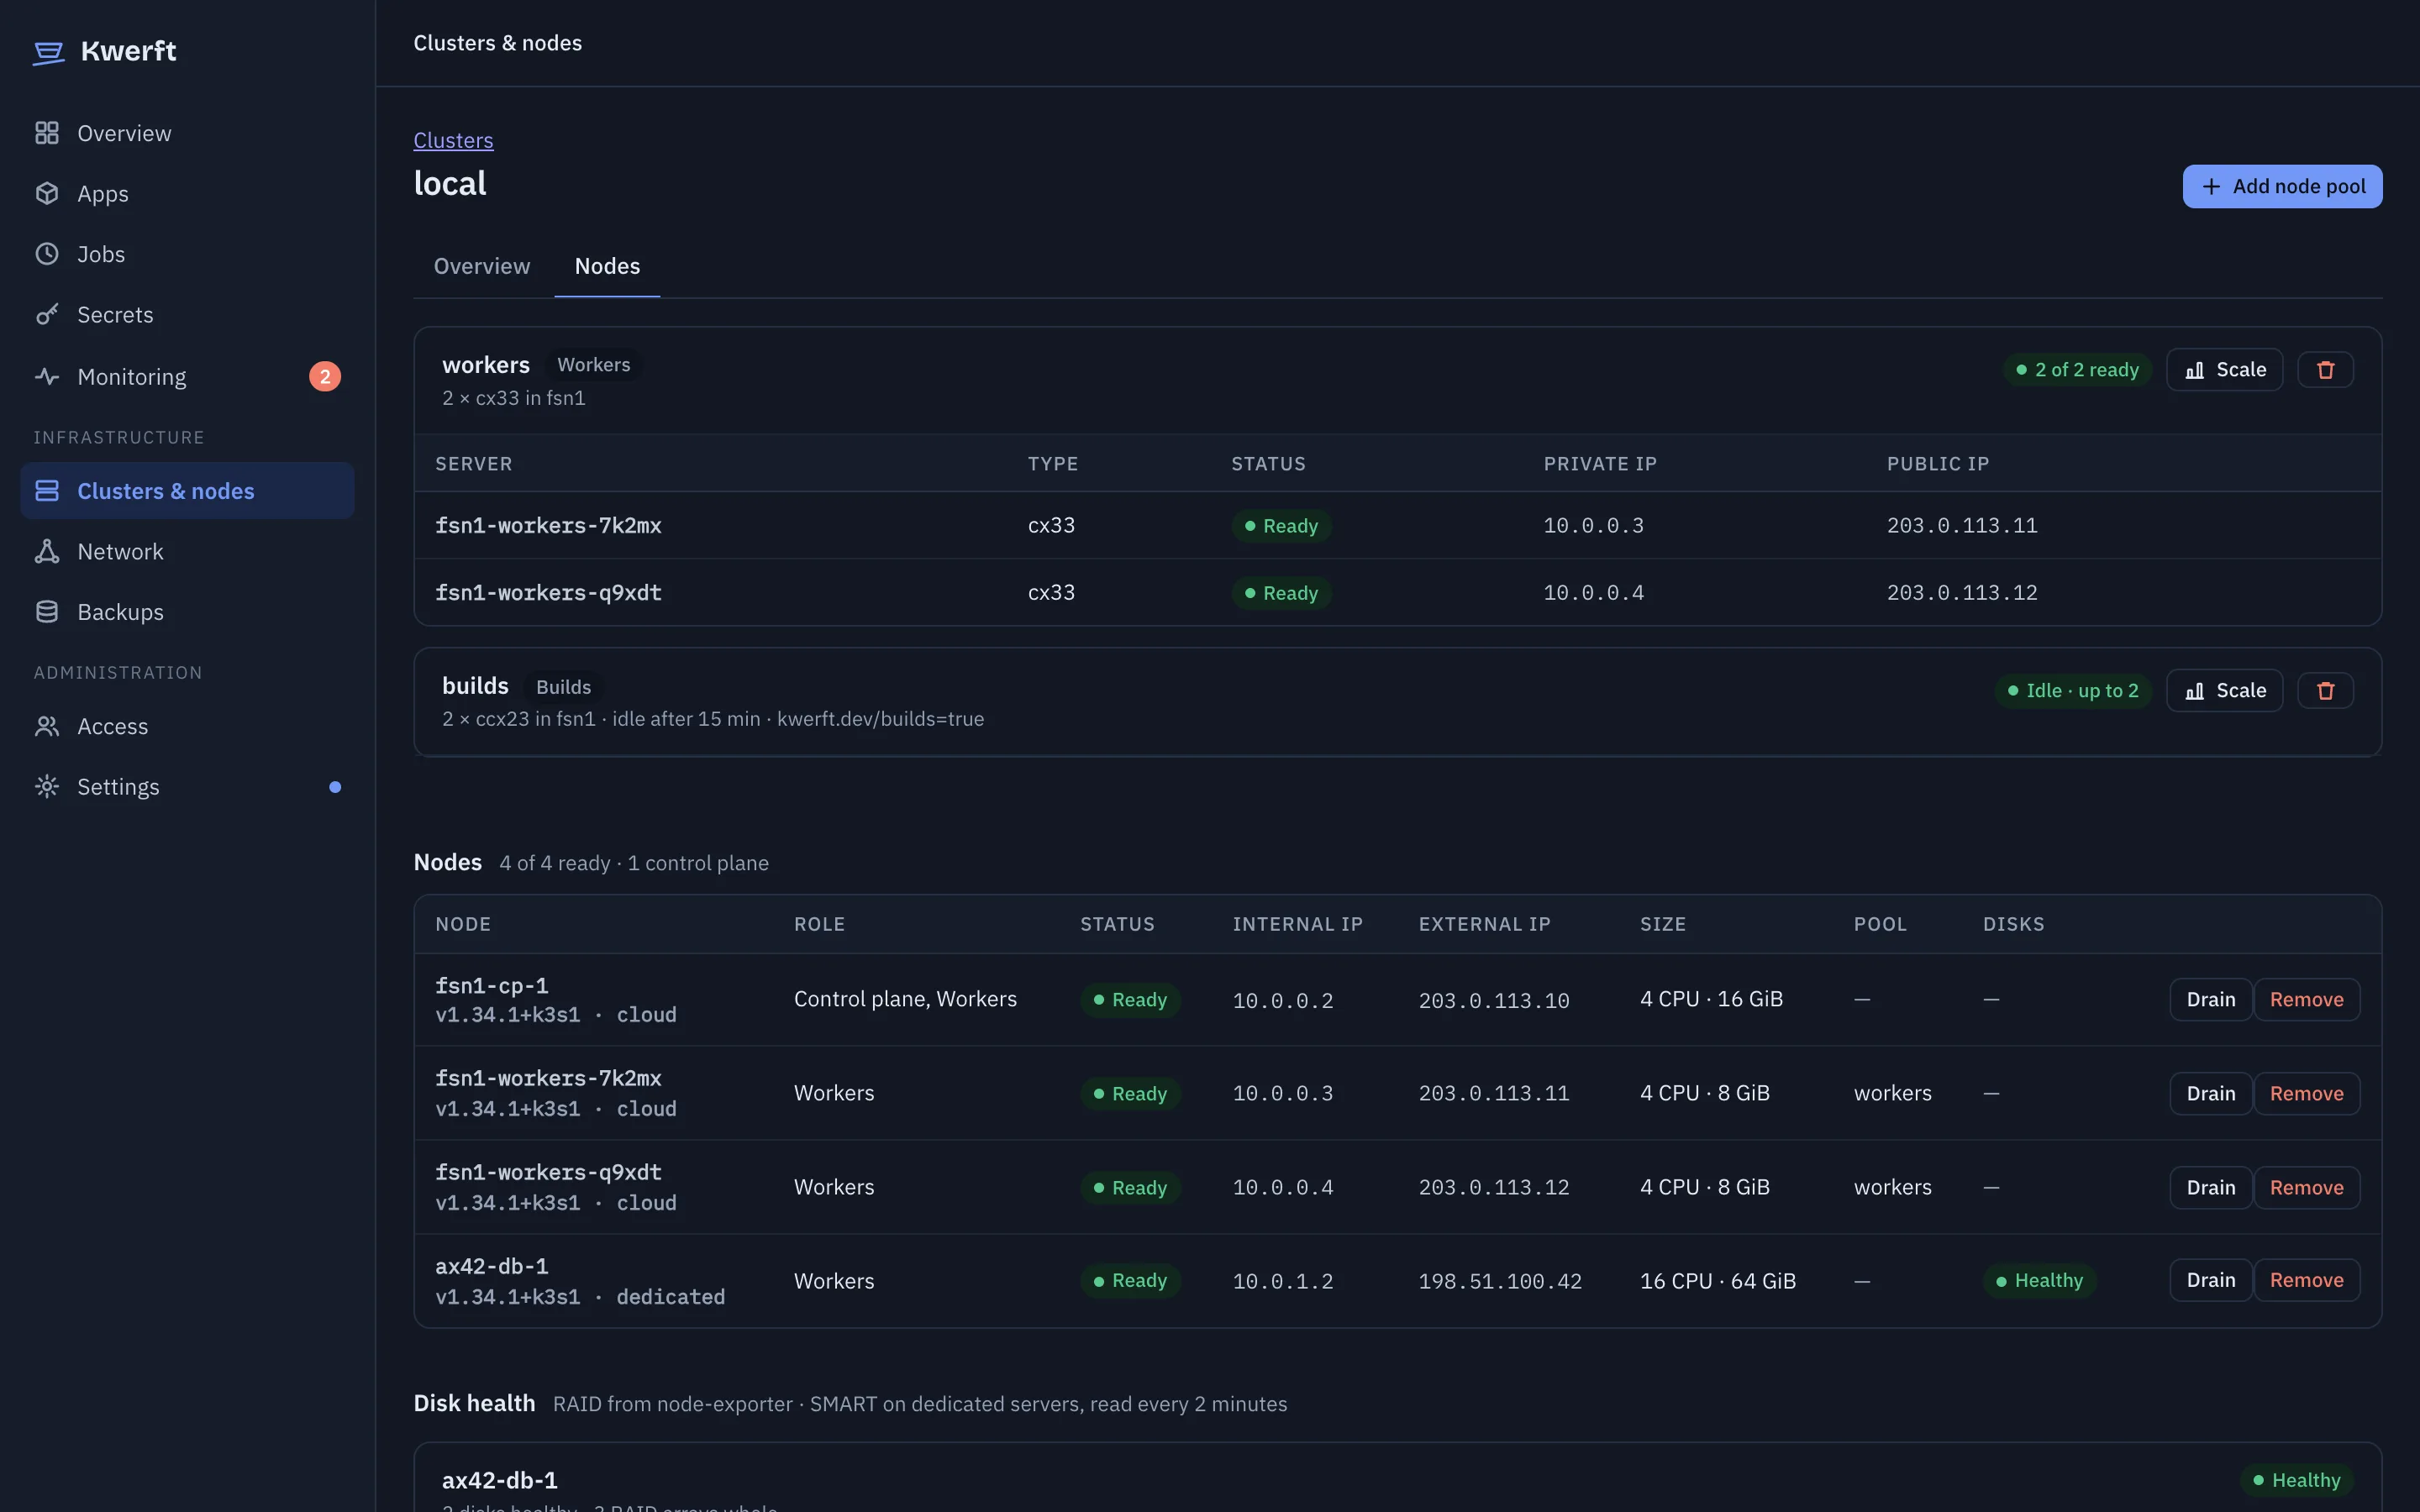
Task: Select Clusters & nodes in sidebar
Action: pos(187,491)
